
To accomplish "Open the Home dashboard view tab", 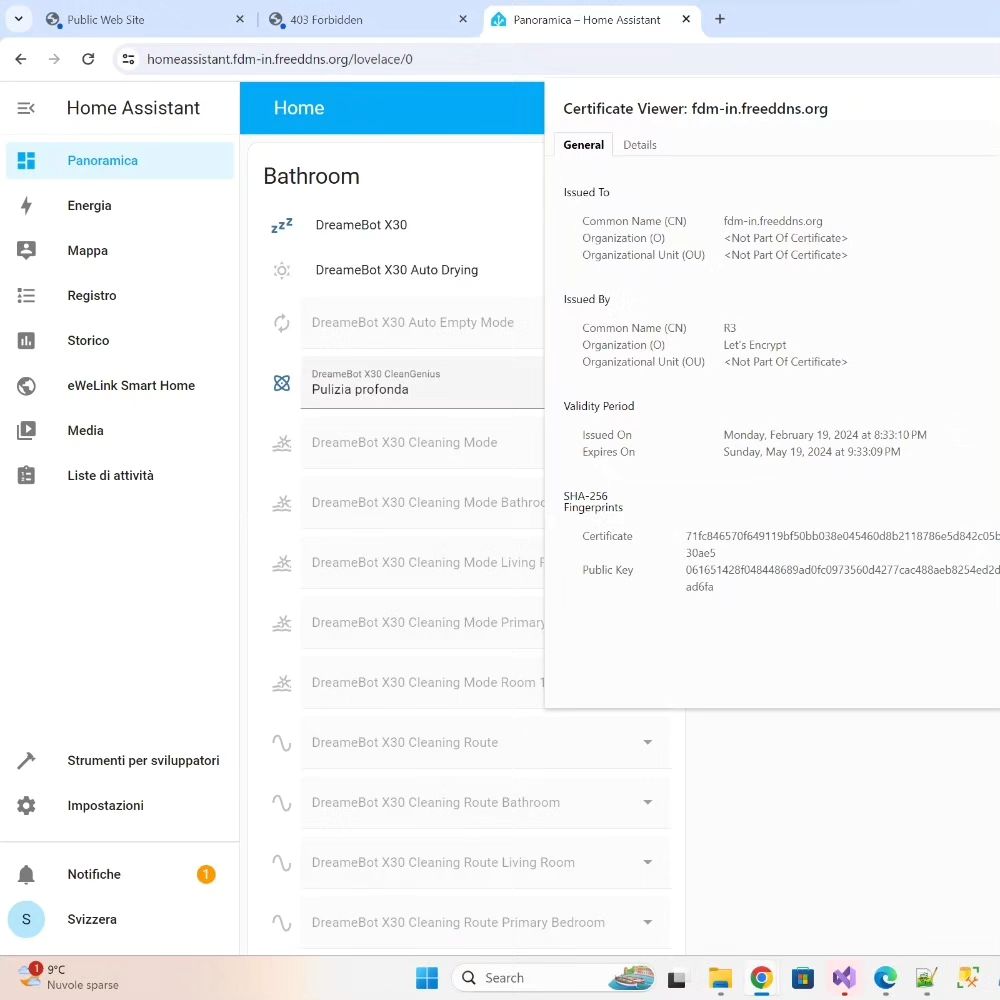I will coord(299,108).
